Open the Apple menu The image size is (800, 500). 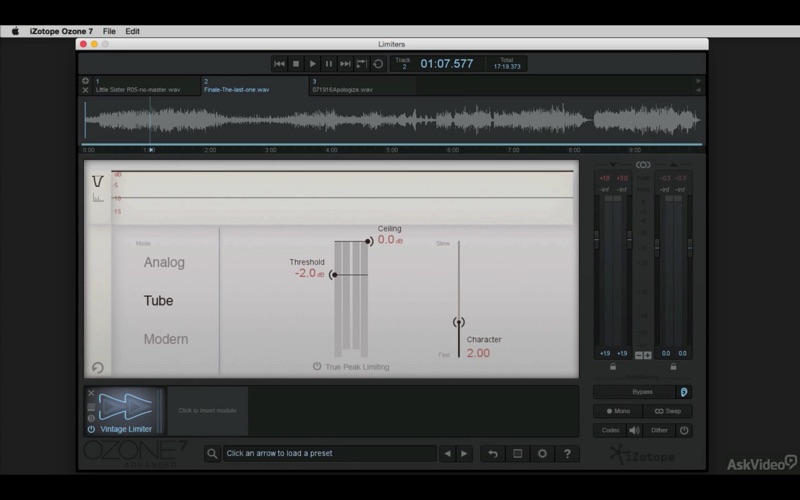(x=15, y=31)
